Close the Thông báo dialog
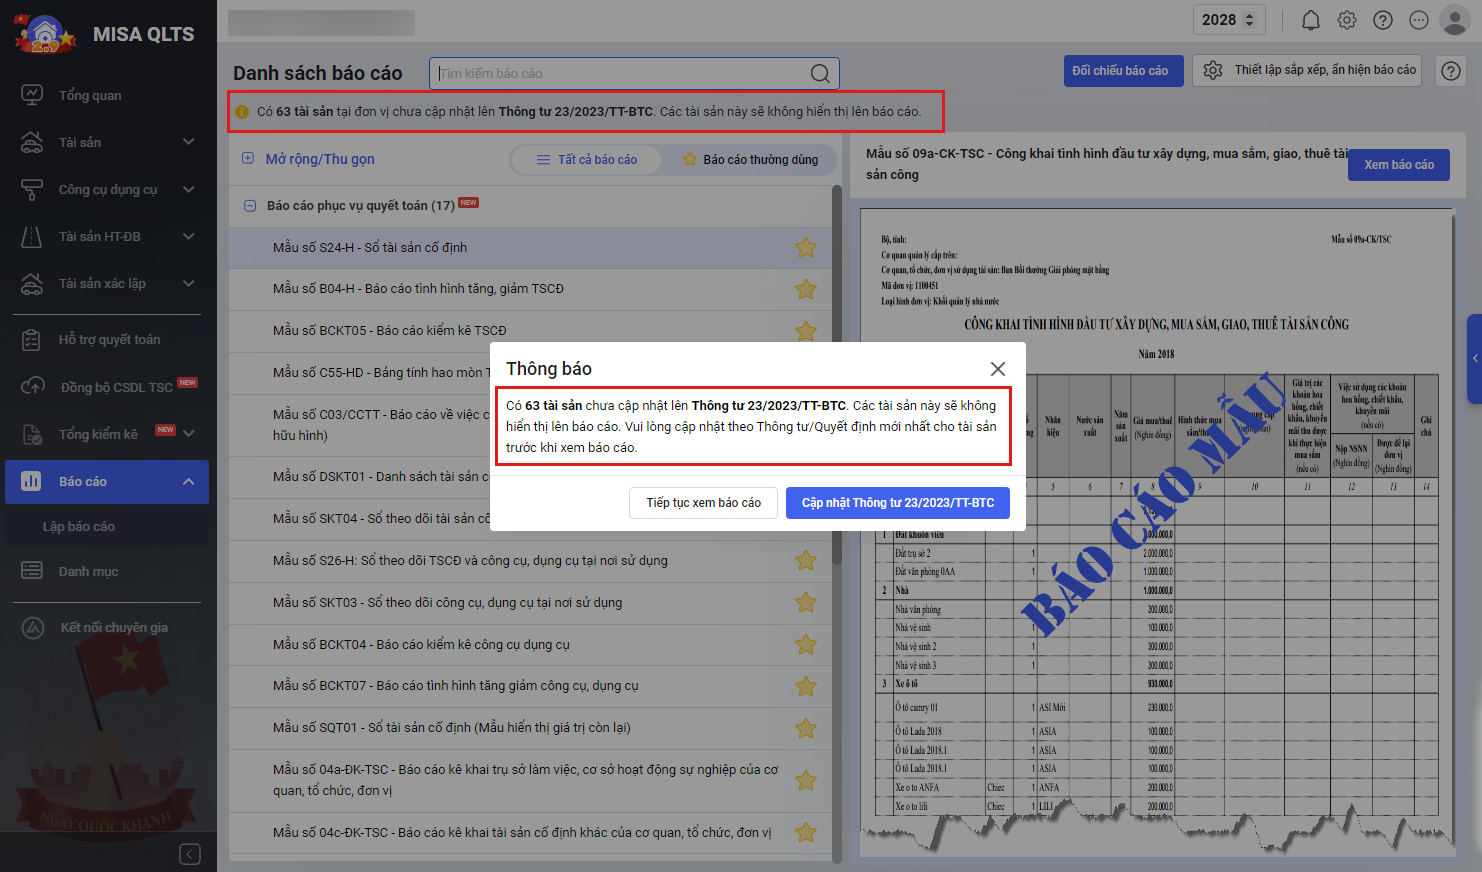This screenshot has height=872, width=1482. 998,369
